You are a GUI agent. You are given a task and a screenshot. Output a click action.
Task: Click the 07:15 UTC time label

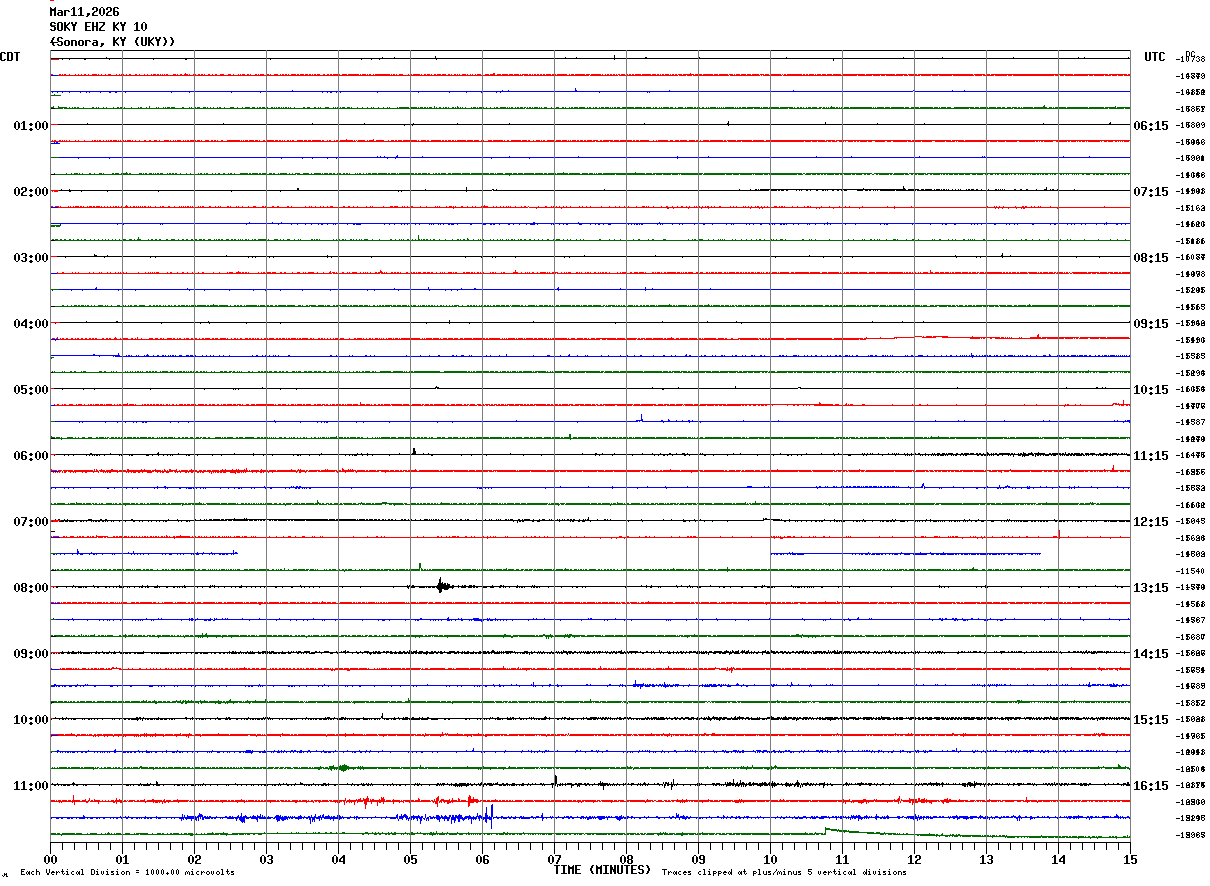(x=1150, y=191)
